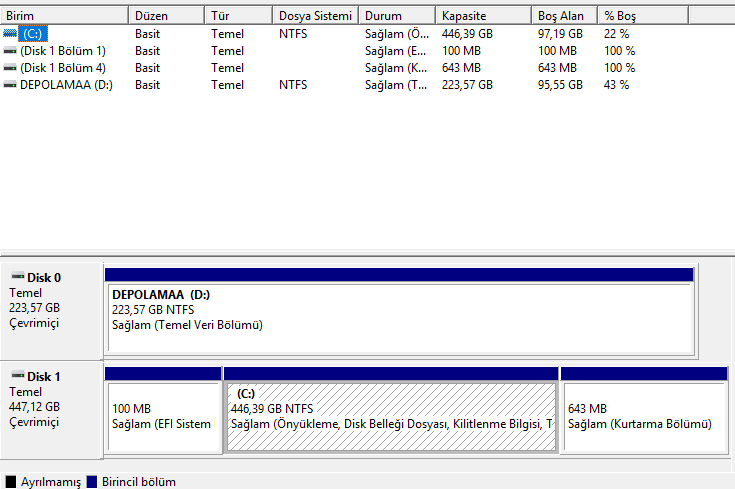The width and height of the screenshot is (735, 489).
Task: Click the black Ayrılmamış legend swatch
Action: pos(10,482)
